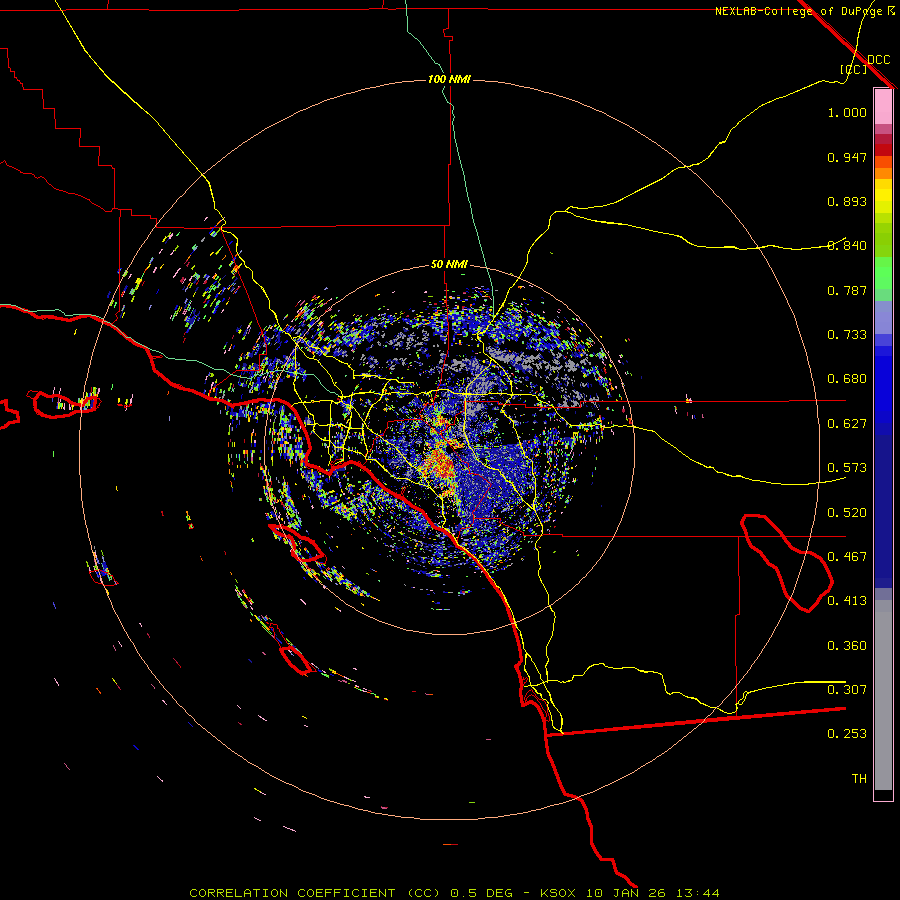Screen dimensions: 900x900
Task: Click the CORRELATION COEFFICIENT (CC) caption text
Action: click(x=315, y=893)
